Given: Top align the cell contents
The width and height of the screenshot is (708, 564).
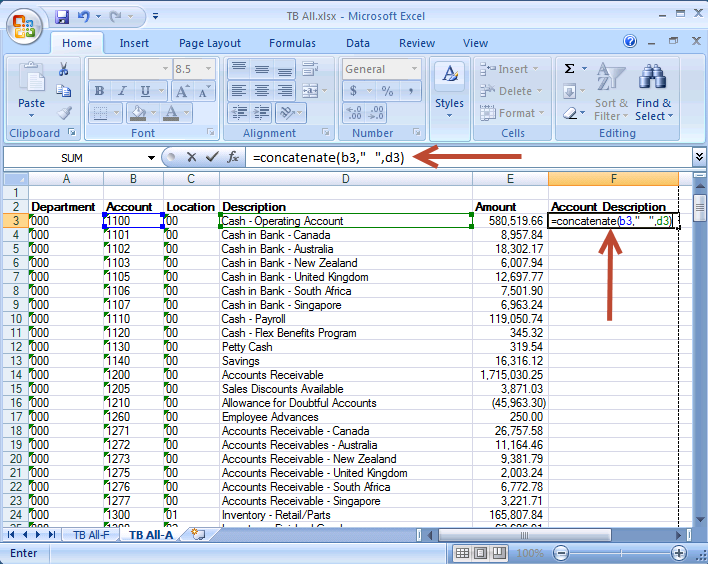Looking at the screenshot, I should (x=238, y=68).
